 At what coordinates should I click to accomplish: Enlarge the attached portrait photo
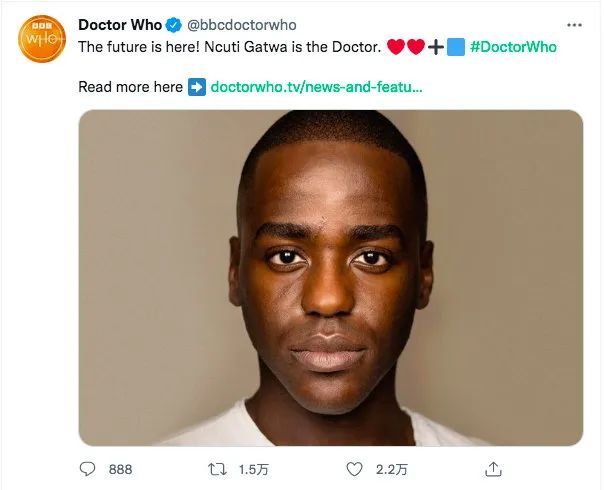(x=330, y=277)
